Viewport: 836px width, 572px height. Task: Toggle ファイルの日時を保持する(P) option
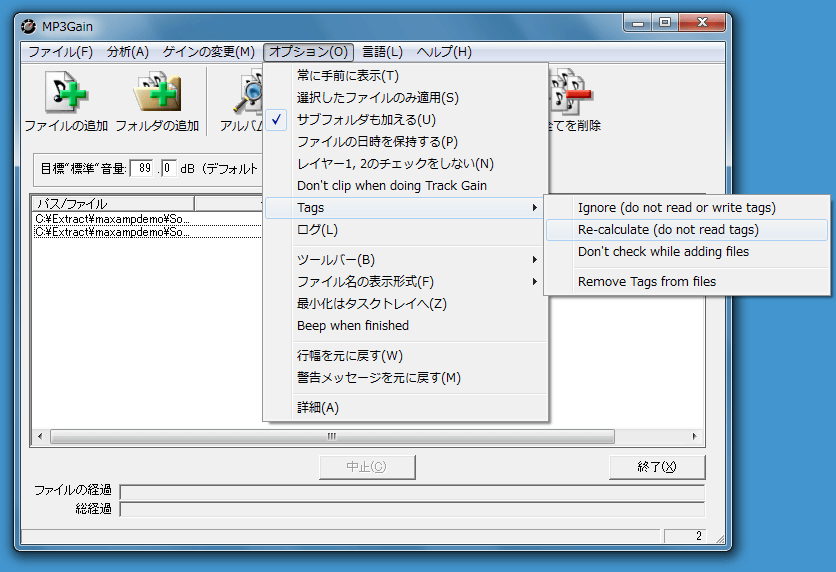click(x=406, y=141)
